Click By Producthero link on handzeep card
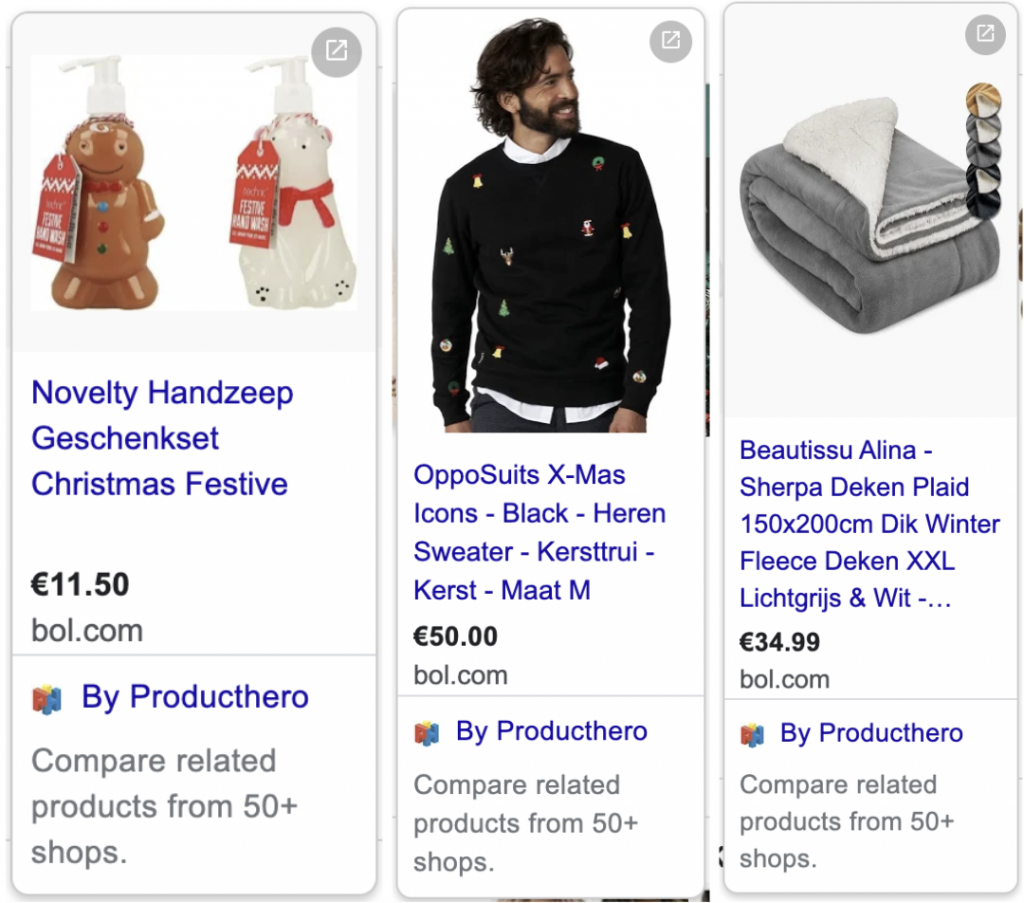Screen dimensions: 1024x903 tap(195, 697)
